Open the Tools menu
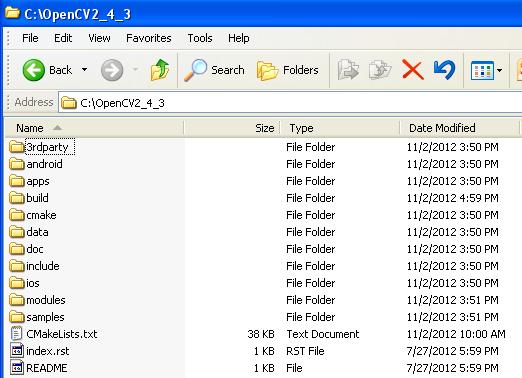The width and height of the screenshot is (522, 378). point(200,38)
